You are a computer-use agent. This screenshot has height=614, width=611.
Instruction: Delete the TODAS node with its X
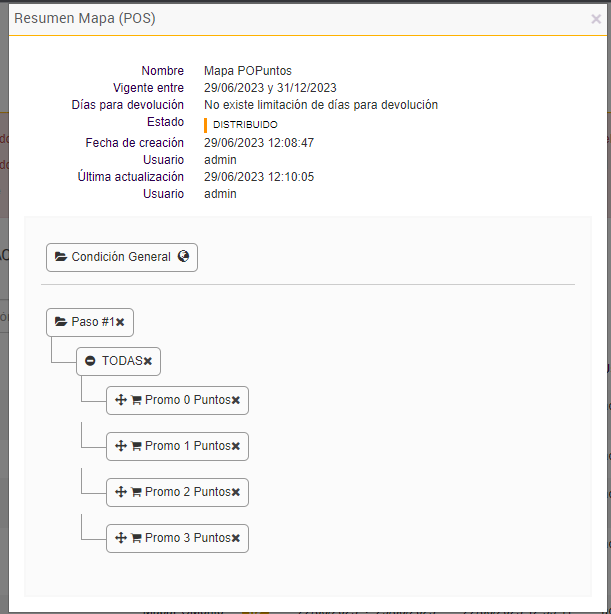click(148, 361)
